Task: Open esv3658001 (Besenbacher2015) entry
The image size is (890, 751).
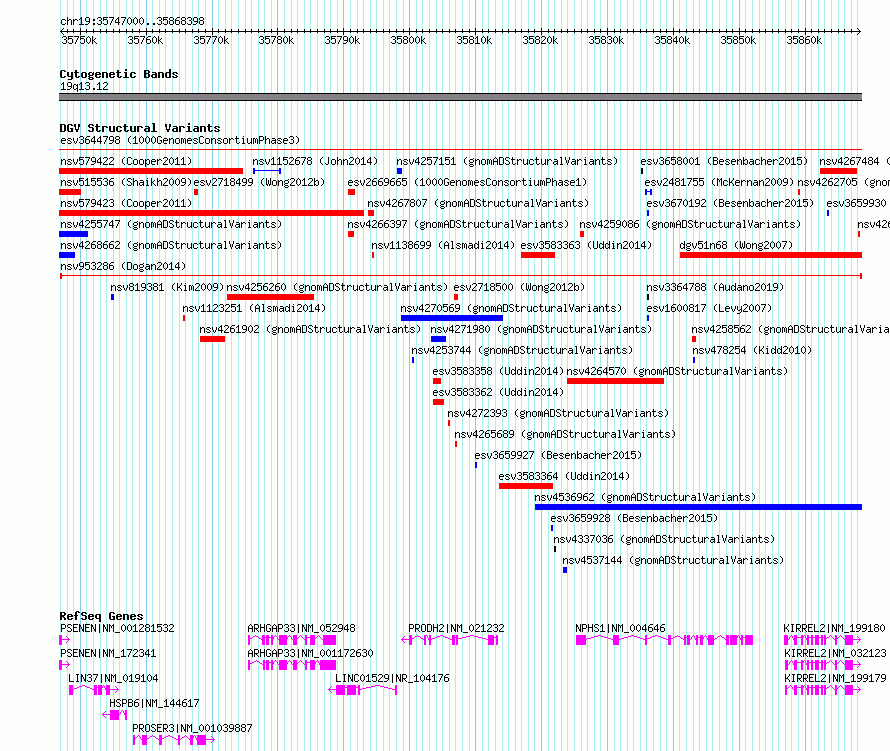Action: click(x=724, y=161)
